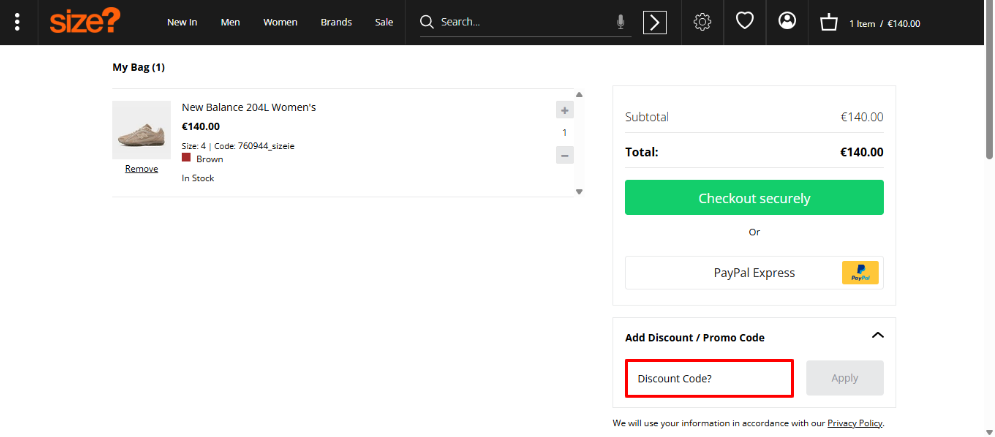Image resolution: width=995 pixels, height=437 pixels.
Task: Open the Women menu
Action: tap(280, 22)
